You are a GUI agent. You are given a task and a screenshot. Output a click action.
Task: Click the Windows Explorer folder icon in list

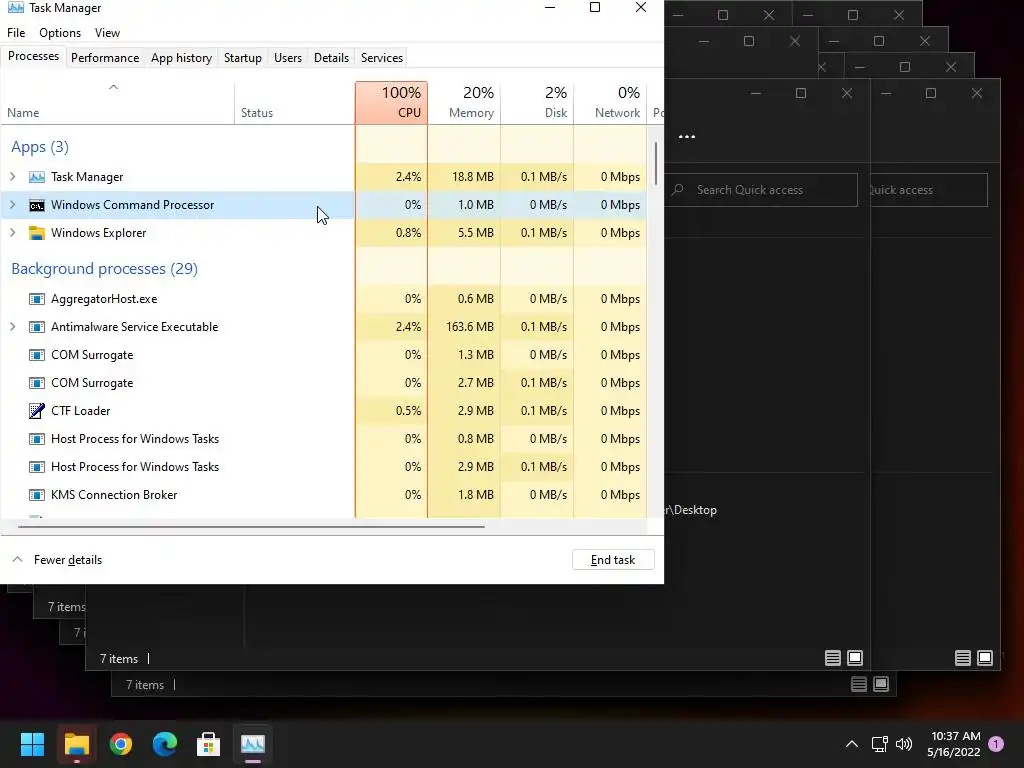[x=37, y=233]
